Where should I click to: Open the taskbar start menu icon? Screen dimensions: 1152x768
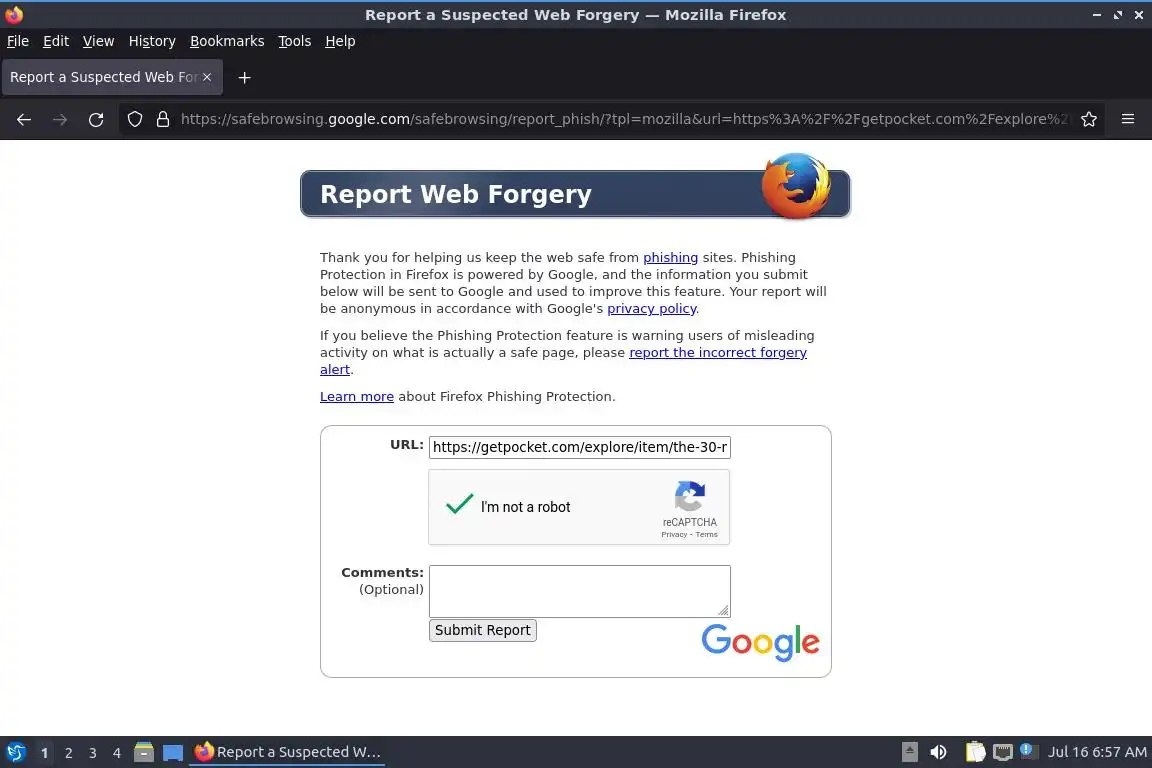pyautogui.click(x=15, y=752)
